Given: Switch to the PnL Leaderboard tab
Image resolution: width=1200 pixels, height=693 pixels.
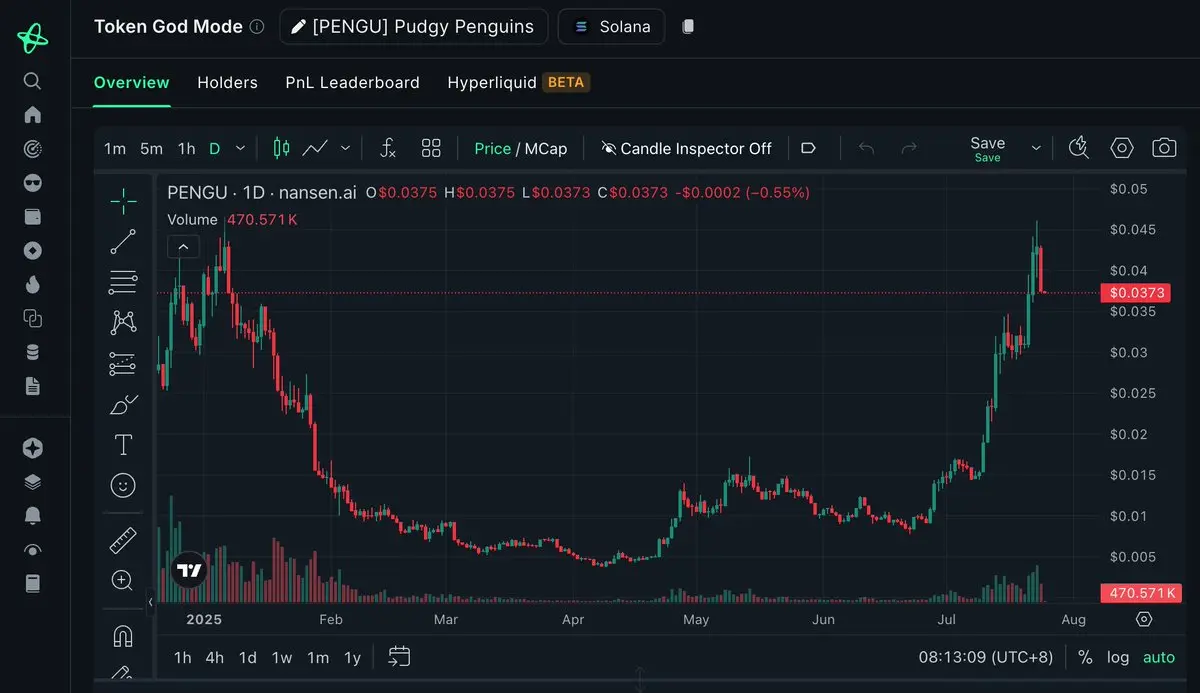Looking at the screenshot, I should 352,83.
